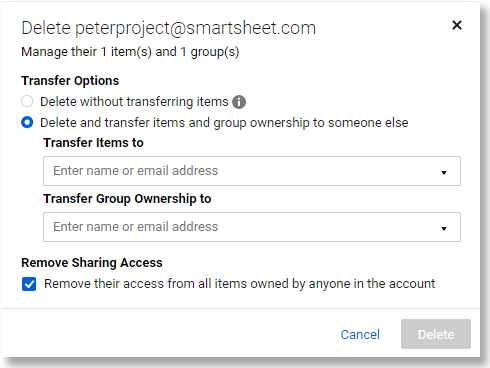Click the Manage their 1 item(s) subtitle
The image size is (490, 368).
tap(130, 52)
